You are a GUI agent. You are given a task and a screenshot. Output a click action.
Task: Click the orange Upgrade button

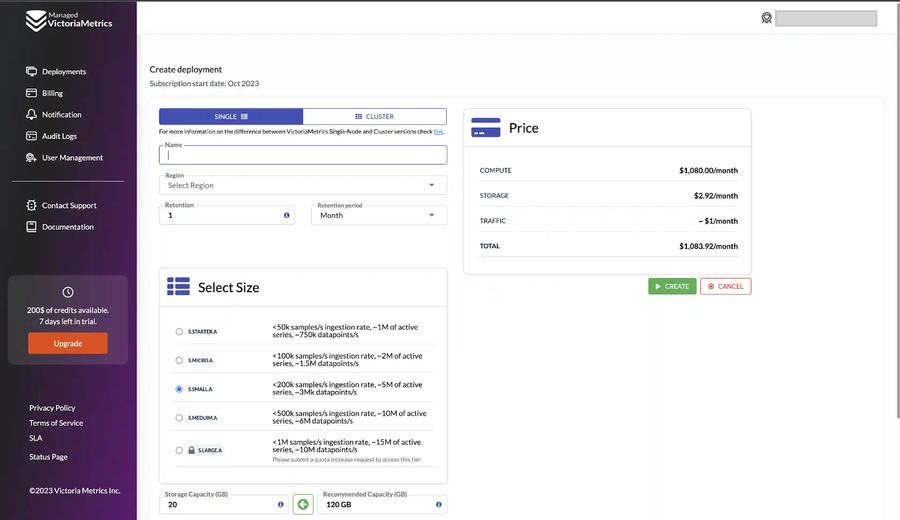pyautogui.click(x=68, y=343)
